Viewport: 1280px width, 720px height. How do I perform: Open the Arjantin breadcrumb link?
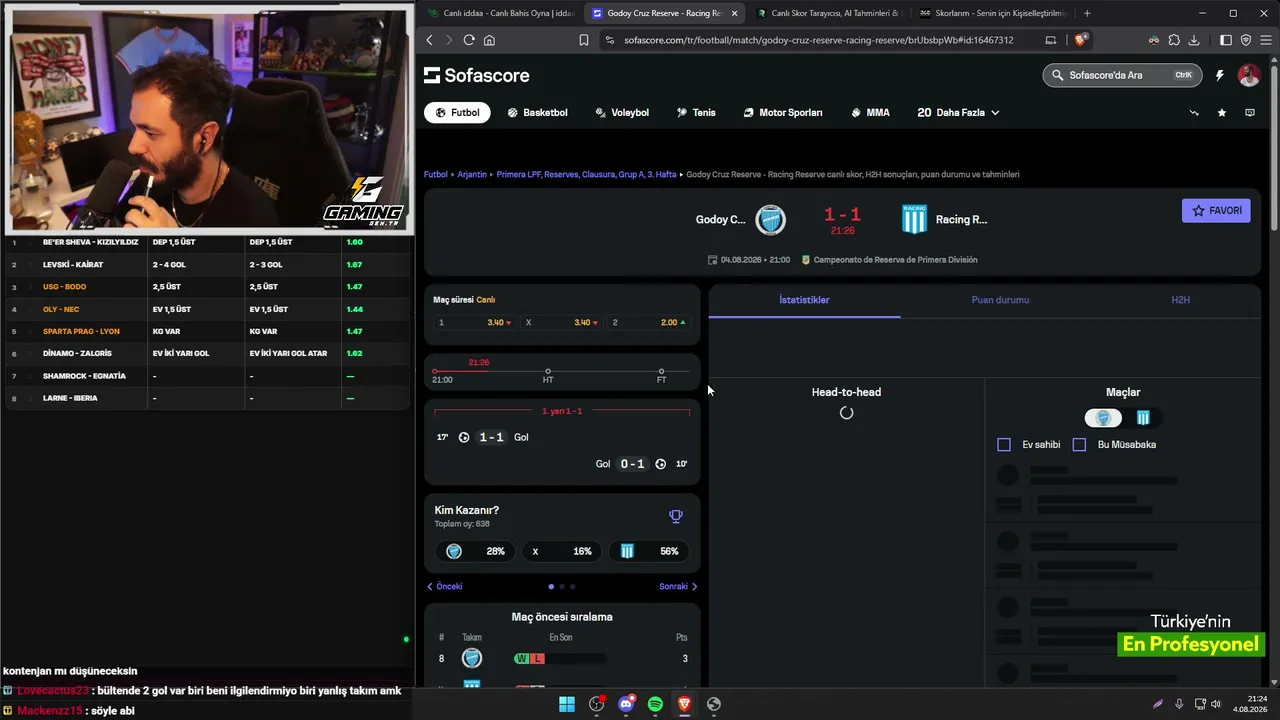472,175
